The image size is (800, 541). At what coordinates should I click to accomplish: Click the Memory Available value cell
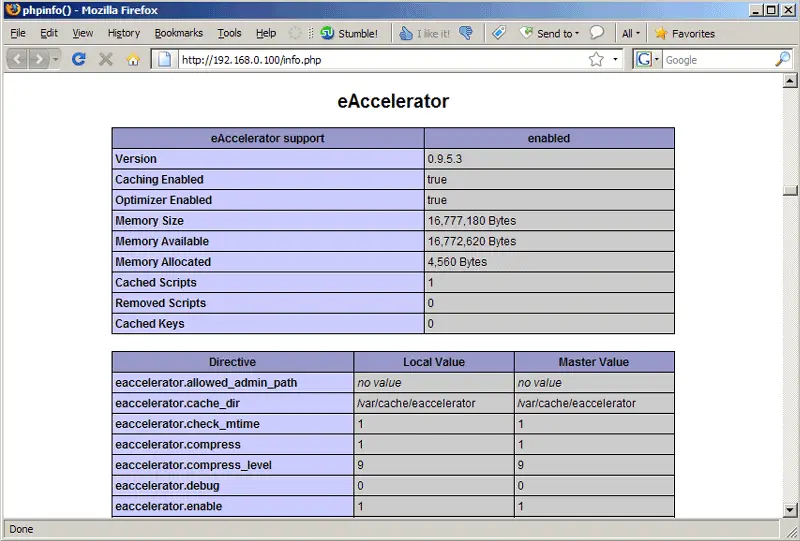549,241
